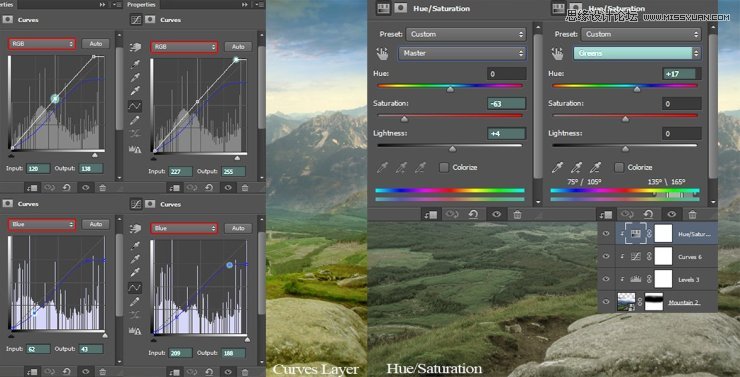Screen dimensions: 740x377
Task: Select the pencil draw-curve tool in Blue Curves panel
Action: click(135, 302)
